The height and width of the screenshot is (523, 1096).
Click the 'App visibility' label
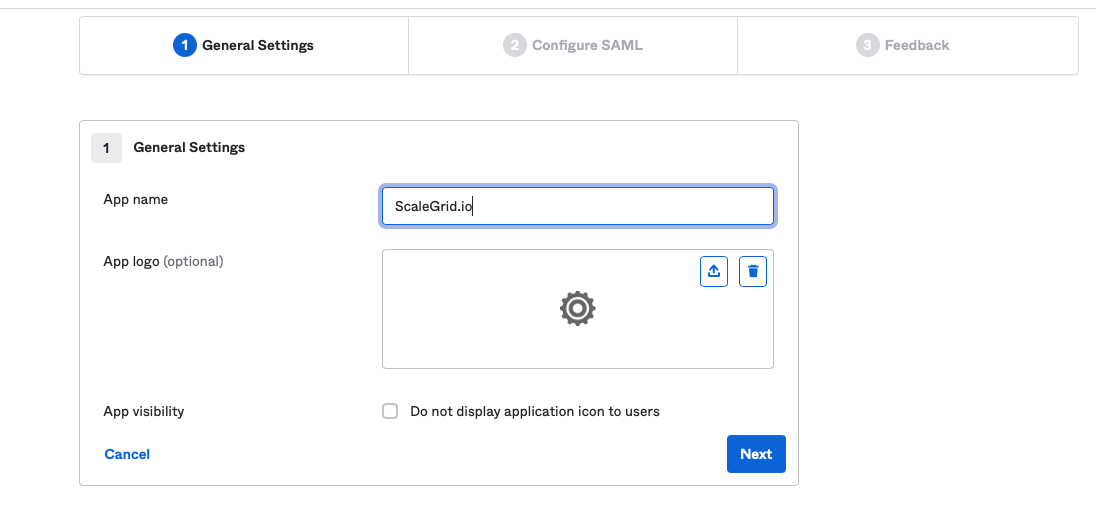click(x=144, y=411)
